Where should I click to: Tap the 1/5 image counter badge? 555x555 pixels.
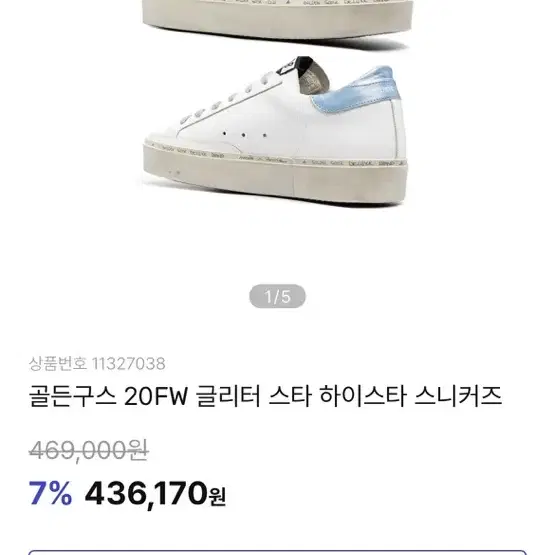coord(277,296)
